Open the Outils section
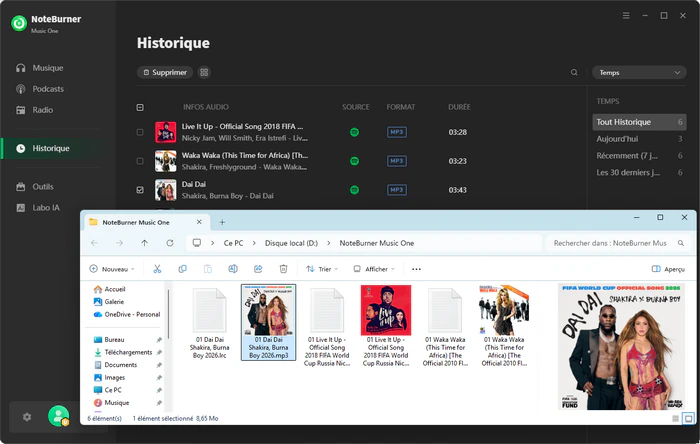The width and height of the screenshot is (700, 444). [35, 187]
